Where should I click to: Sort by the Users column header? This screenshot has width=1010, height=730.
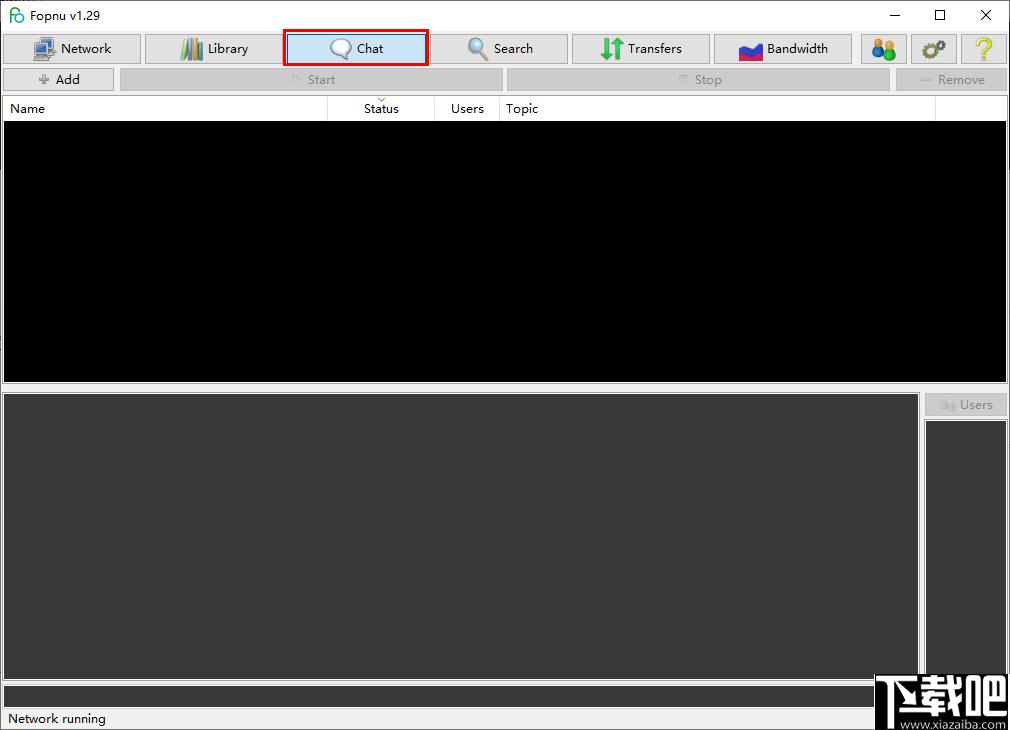coord(467,108)
